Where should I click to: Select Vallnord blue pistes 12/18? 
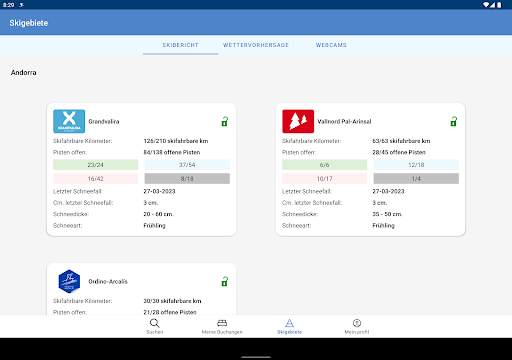tap(416, 165)
